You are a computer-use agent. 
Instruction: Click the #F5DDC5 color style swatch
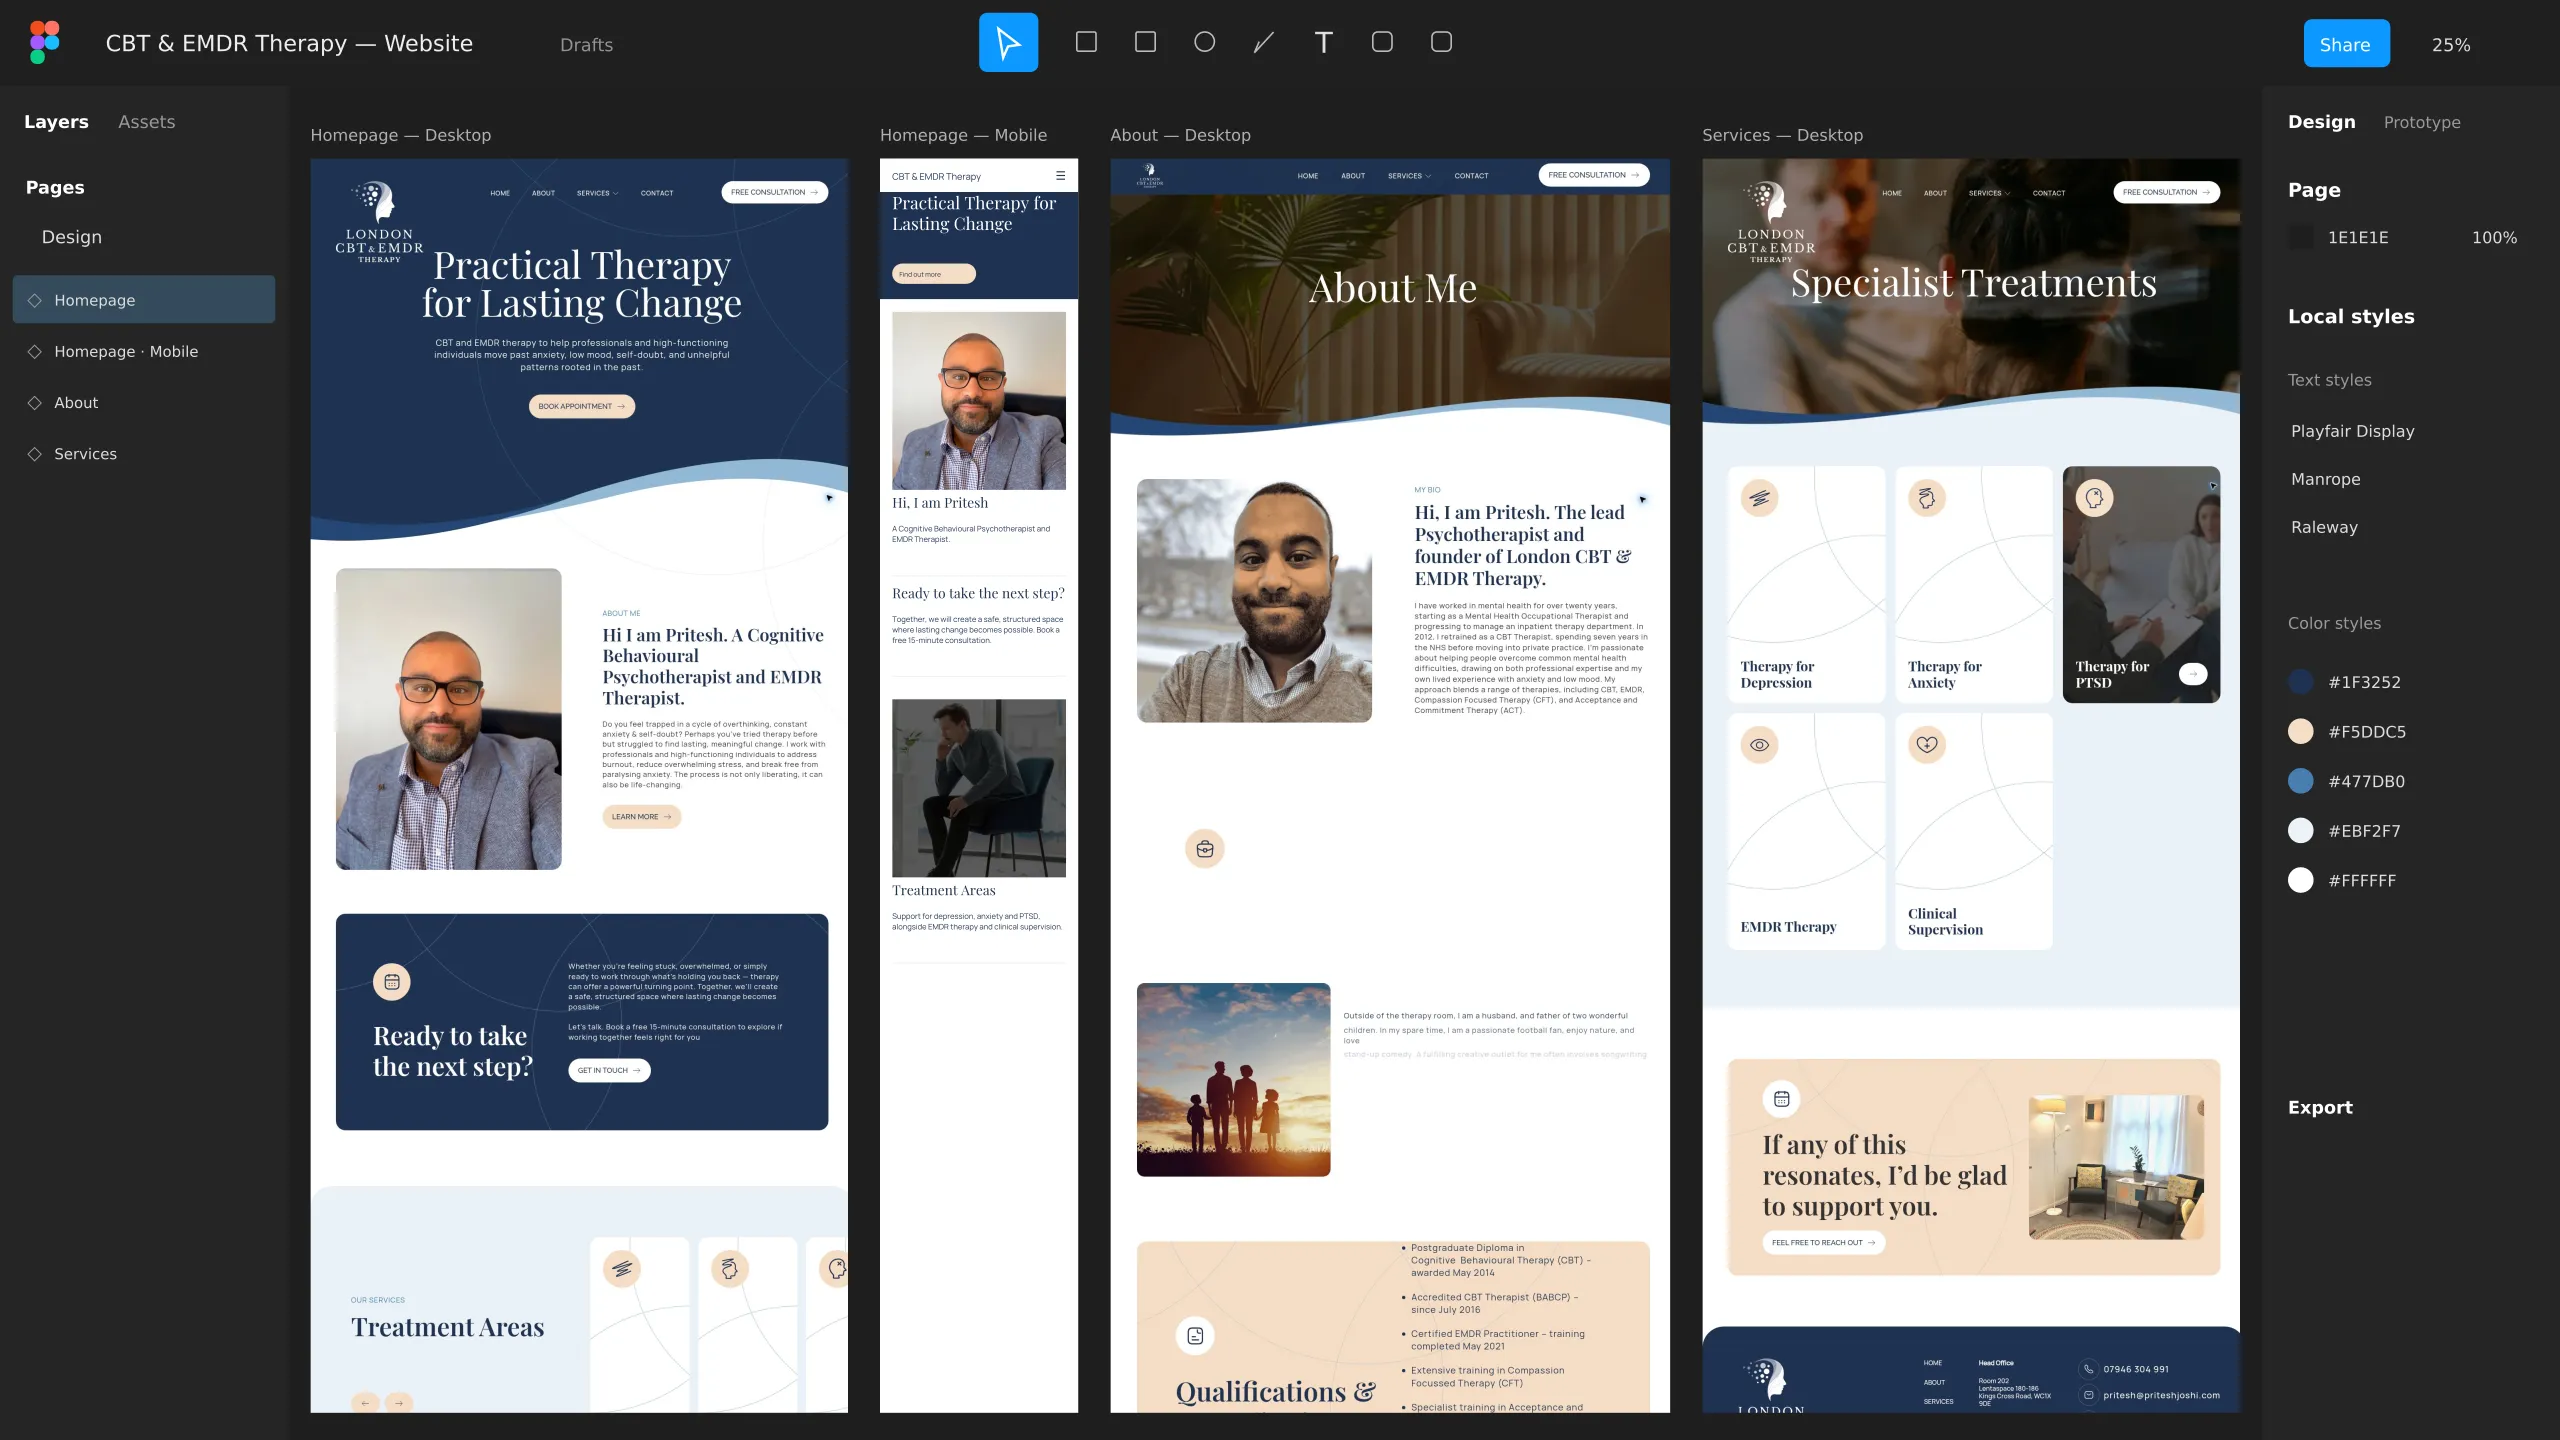[x=2301, y=731]
